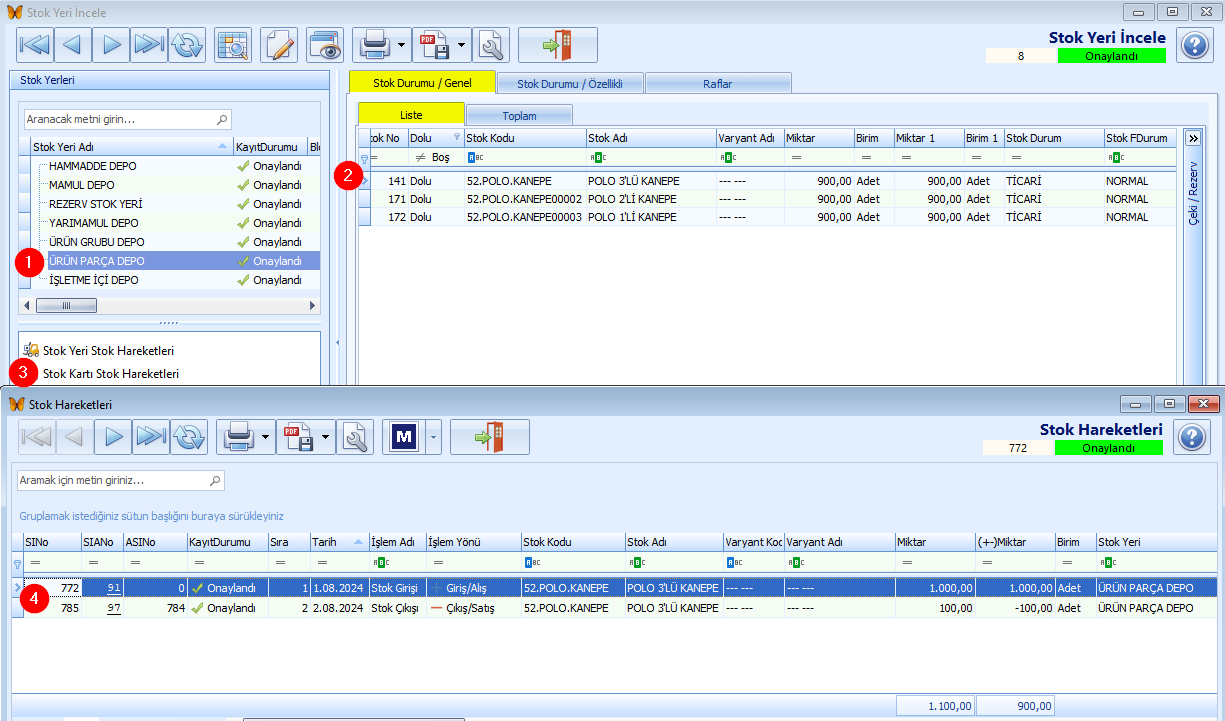Open Stok Yeri Stok Hareketleri link
Screen dimensions: 1225x721
[x=108, y=351]
